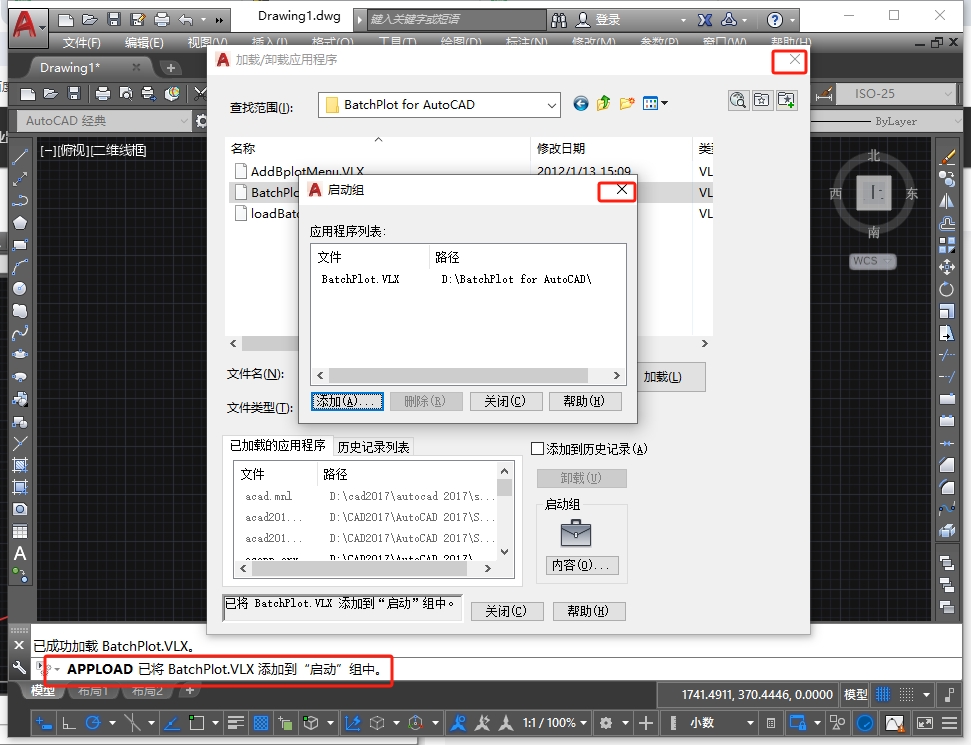Image resolution: width=971 pixels, height=745 pixels.
Task: Click the back arrow in file browser
Action: [x=581, y=103]
